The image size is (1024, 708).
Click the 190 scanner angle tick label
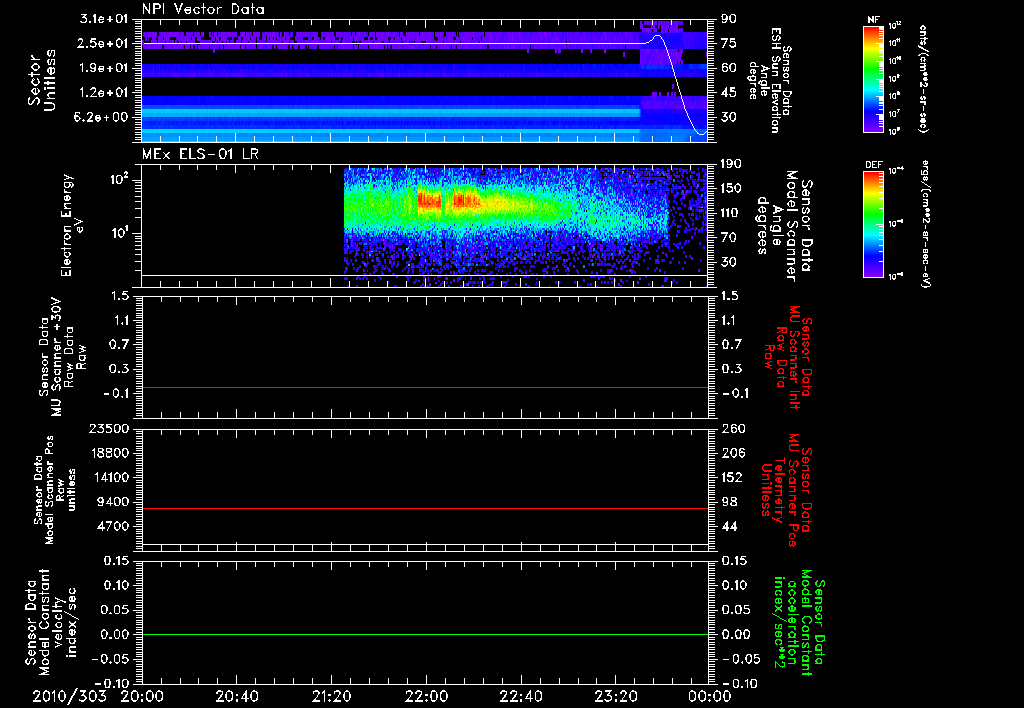(x=731, y=163)
